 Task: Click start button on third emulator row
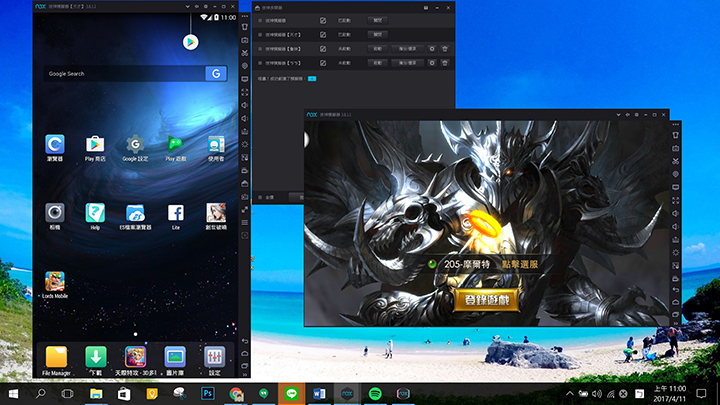(x=377, y=49)
